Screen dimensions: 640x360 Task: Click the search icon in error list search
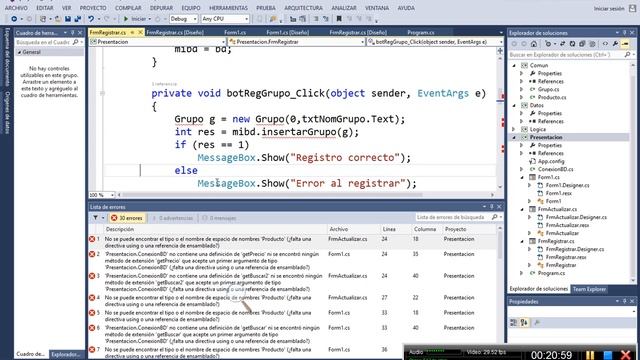point(495,218)
